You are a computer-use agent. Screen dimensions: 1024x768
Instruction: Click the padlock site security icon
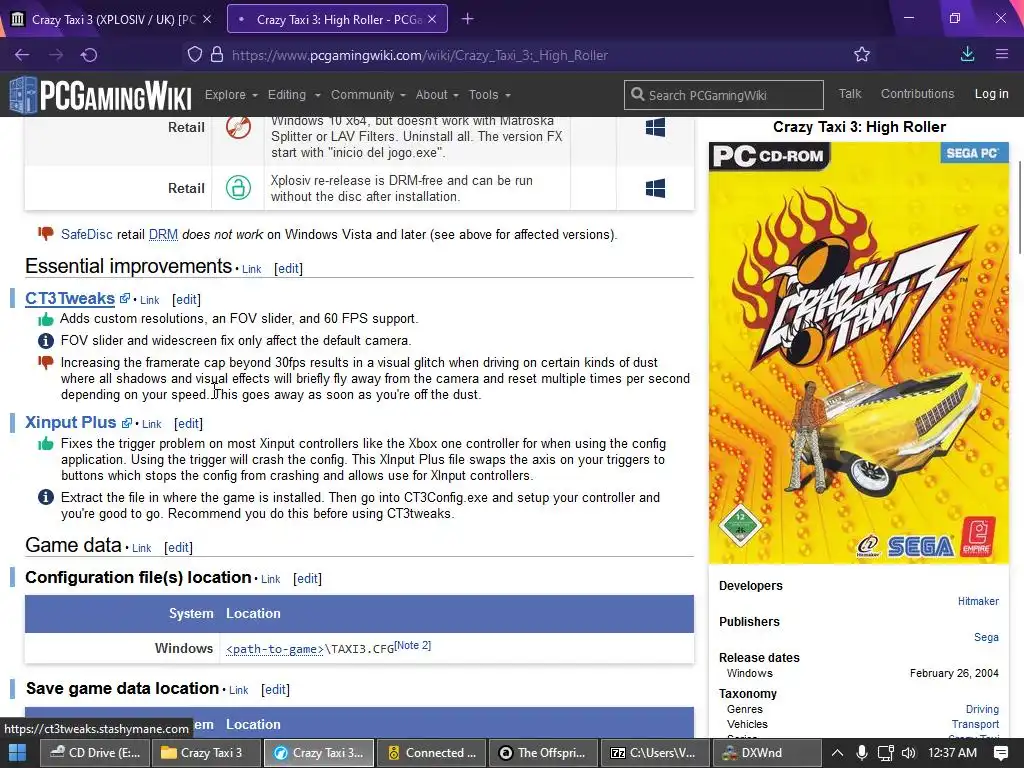click(217, 54)
